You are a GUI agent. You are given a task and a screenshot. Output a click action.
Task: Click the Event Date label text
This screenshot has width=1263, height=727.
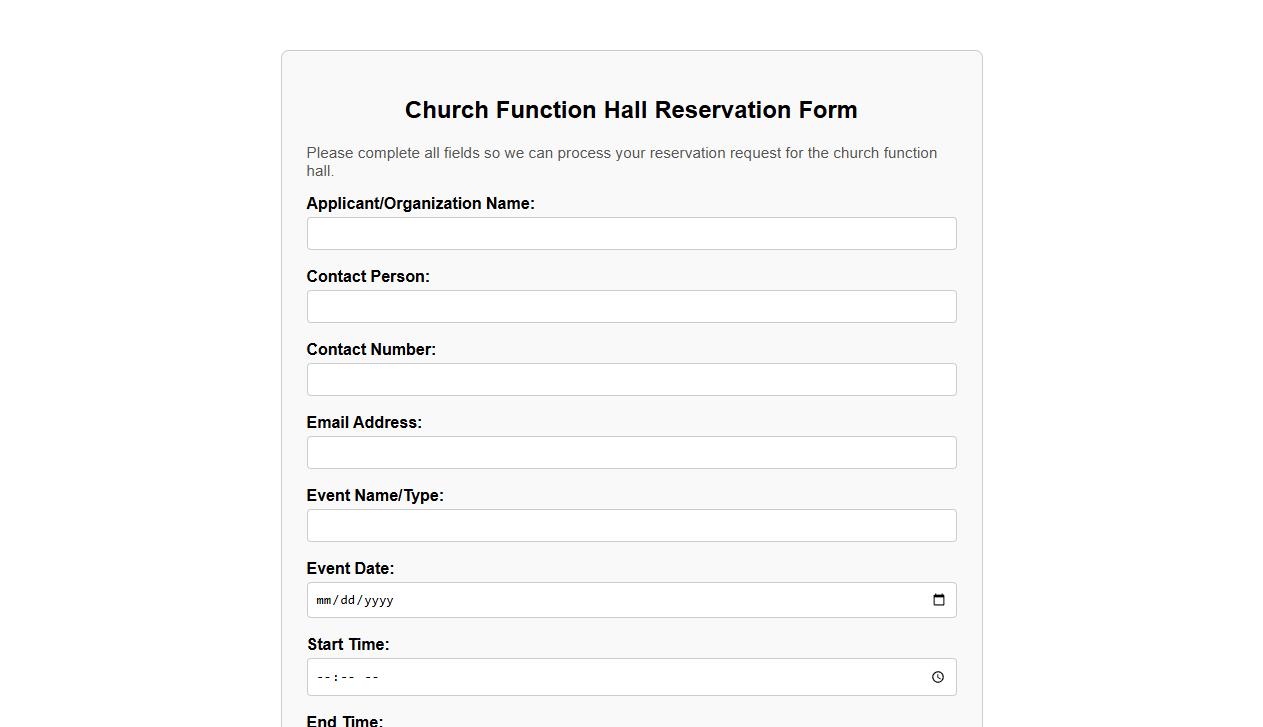tap(350, 568)
